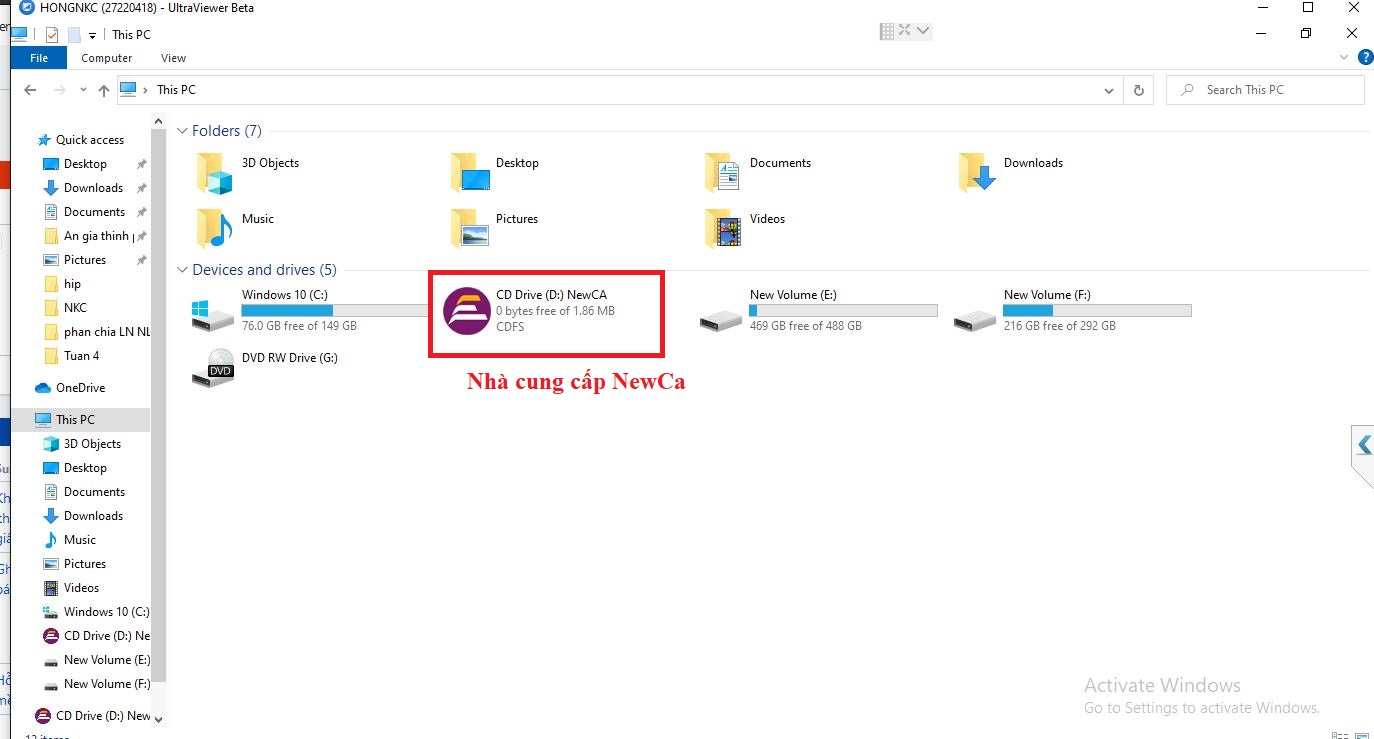Click the UltraViewer fullscreen arrows icon

(904, 30)
